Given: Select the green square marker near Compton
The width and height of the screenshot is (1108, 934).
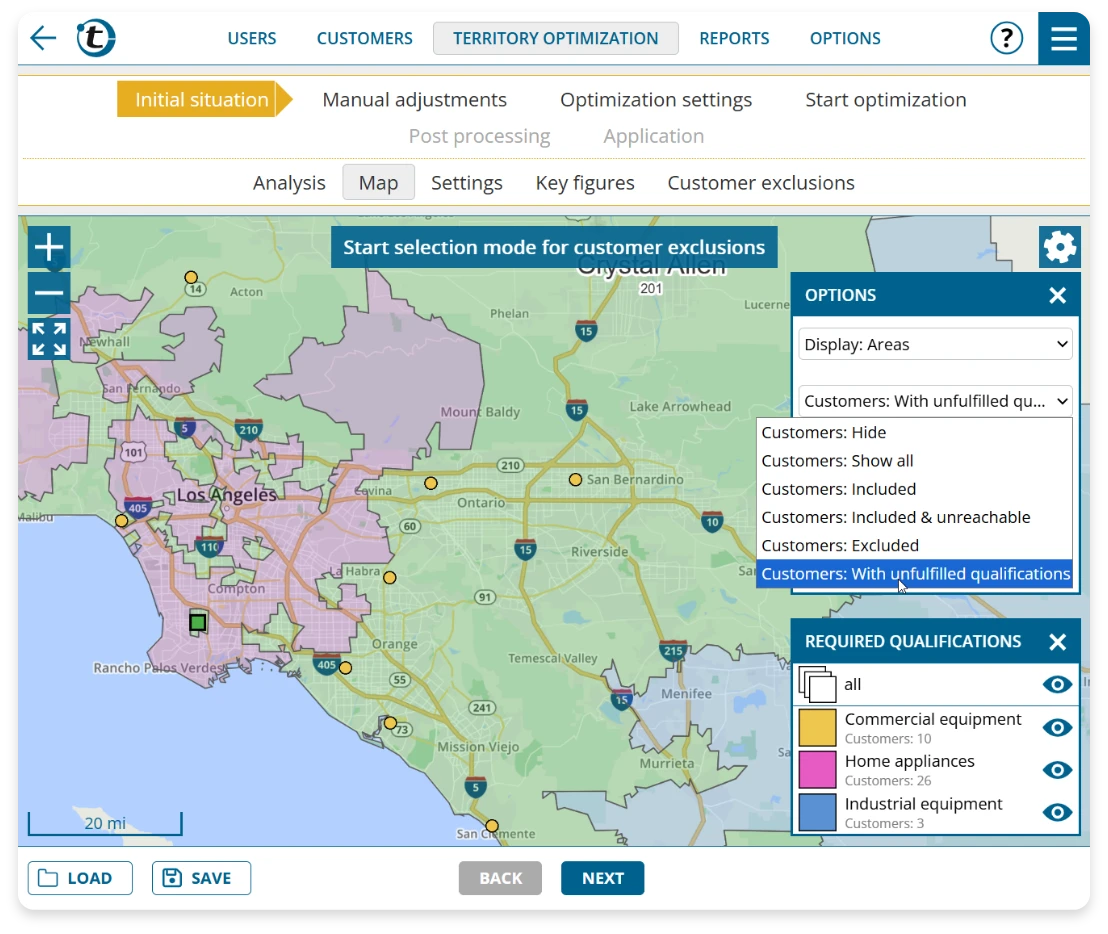Looking at the screenshot, I should click(198, 622).
